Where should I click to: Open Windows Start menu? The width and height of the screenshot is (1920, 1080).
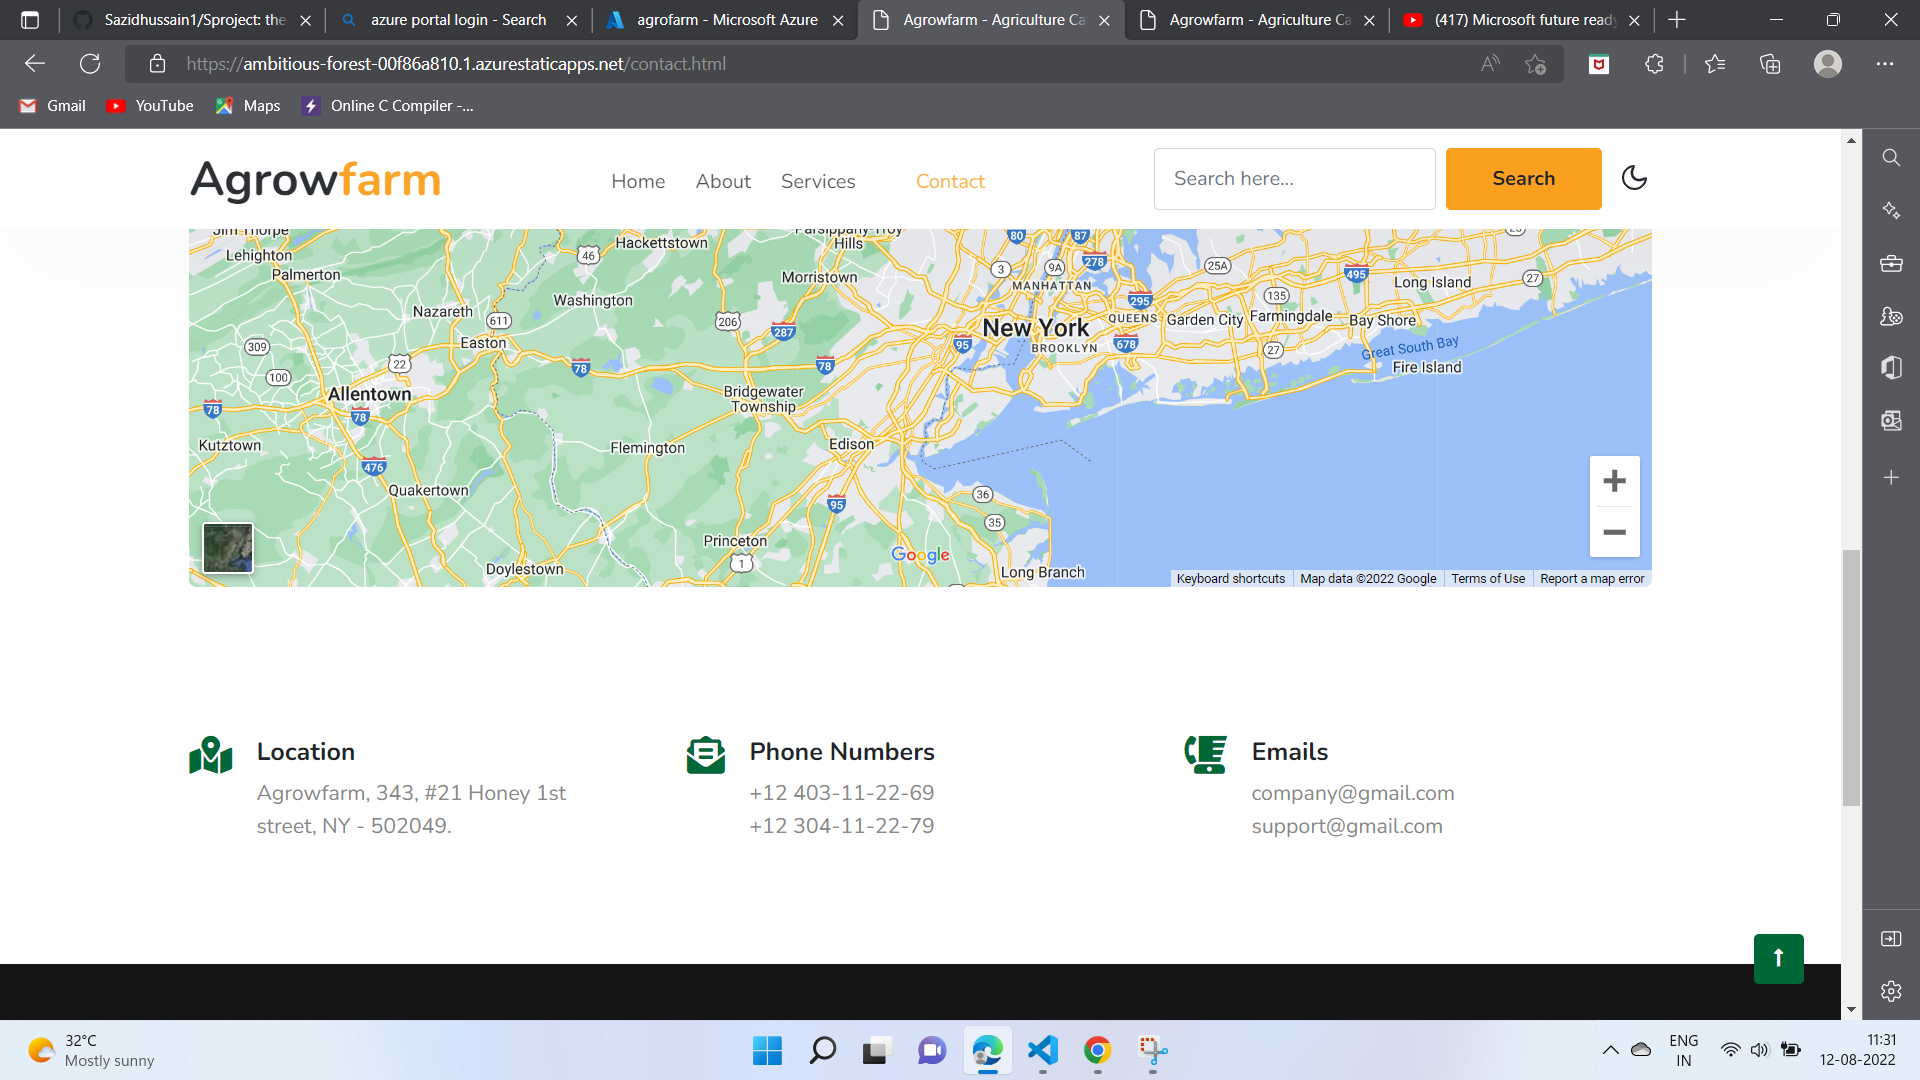767,1050
